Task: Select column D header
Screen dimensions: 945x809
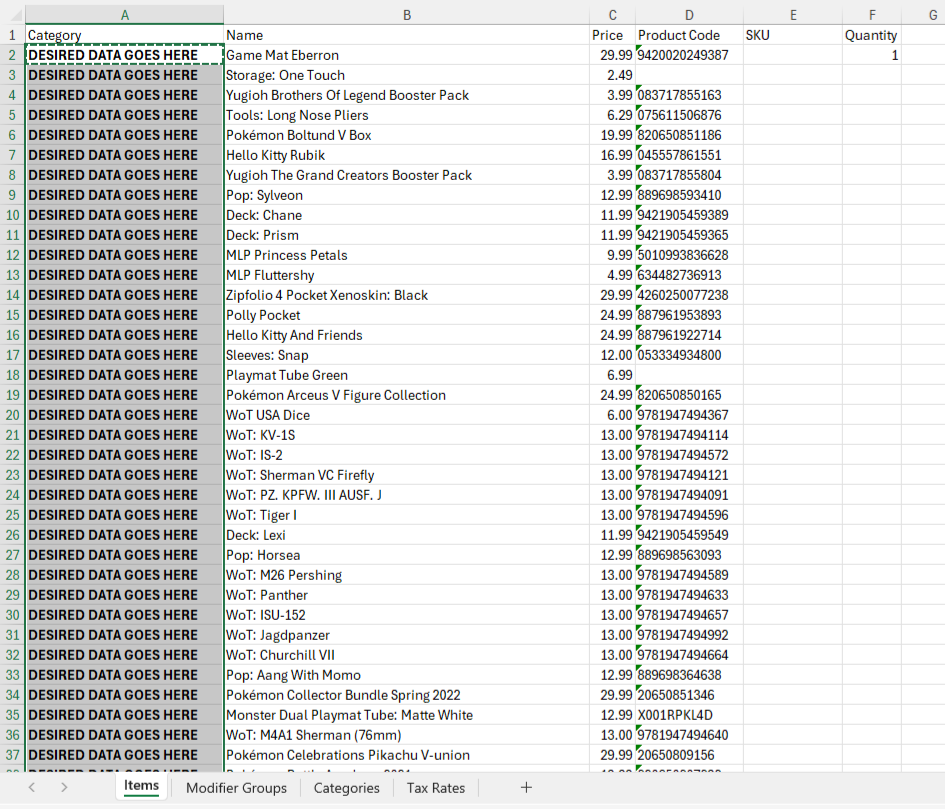Action: [689, 15]
